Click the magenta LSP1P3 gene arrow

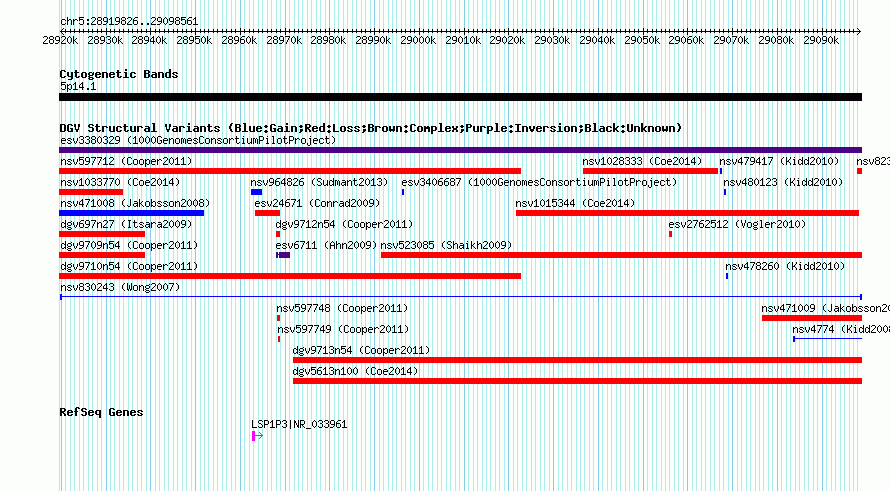257,436
